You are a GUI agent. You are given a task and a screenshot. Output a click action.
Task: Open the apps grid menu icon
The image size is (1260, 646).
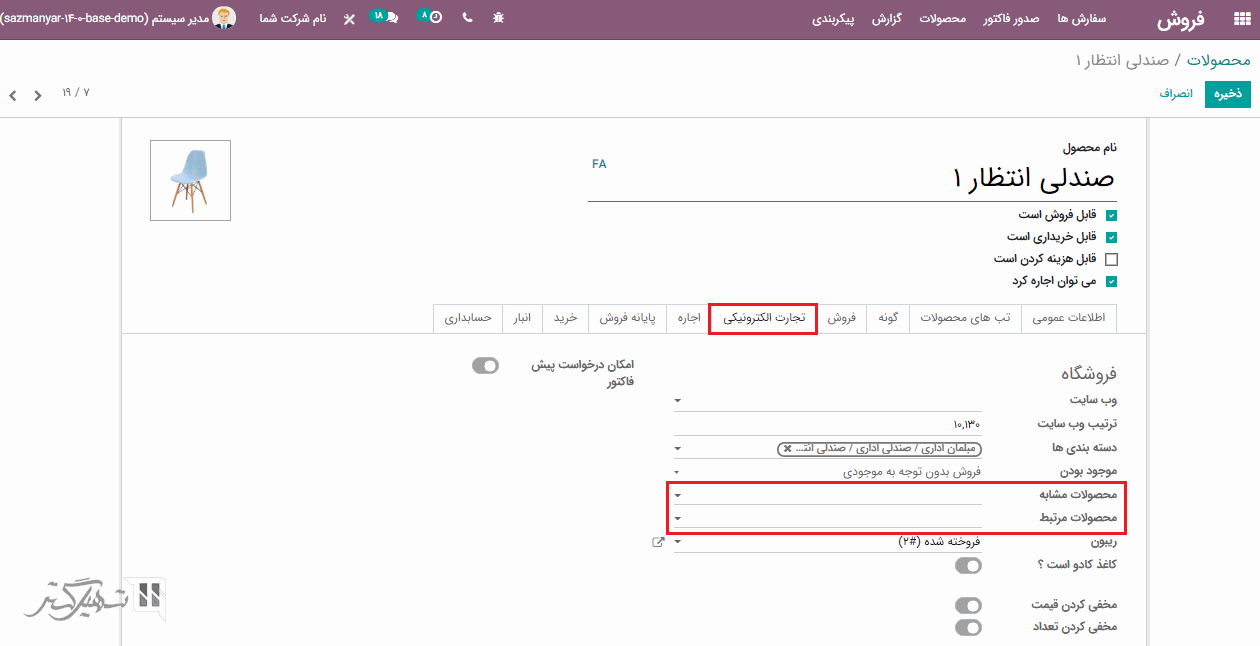point(1241,19)
